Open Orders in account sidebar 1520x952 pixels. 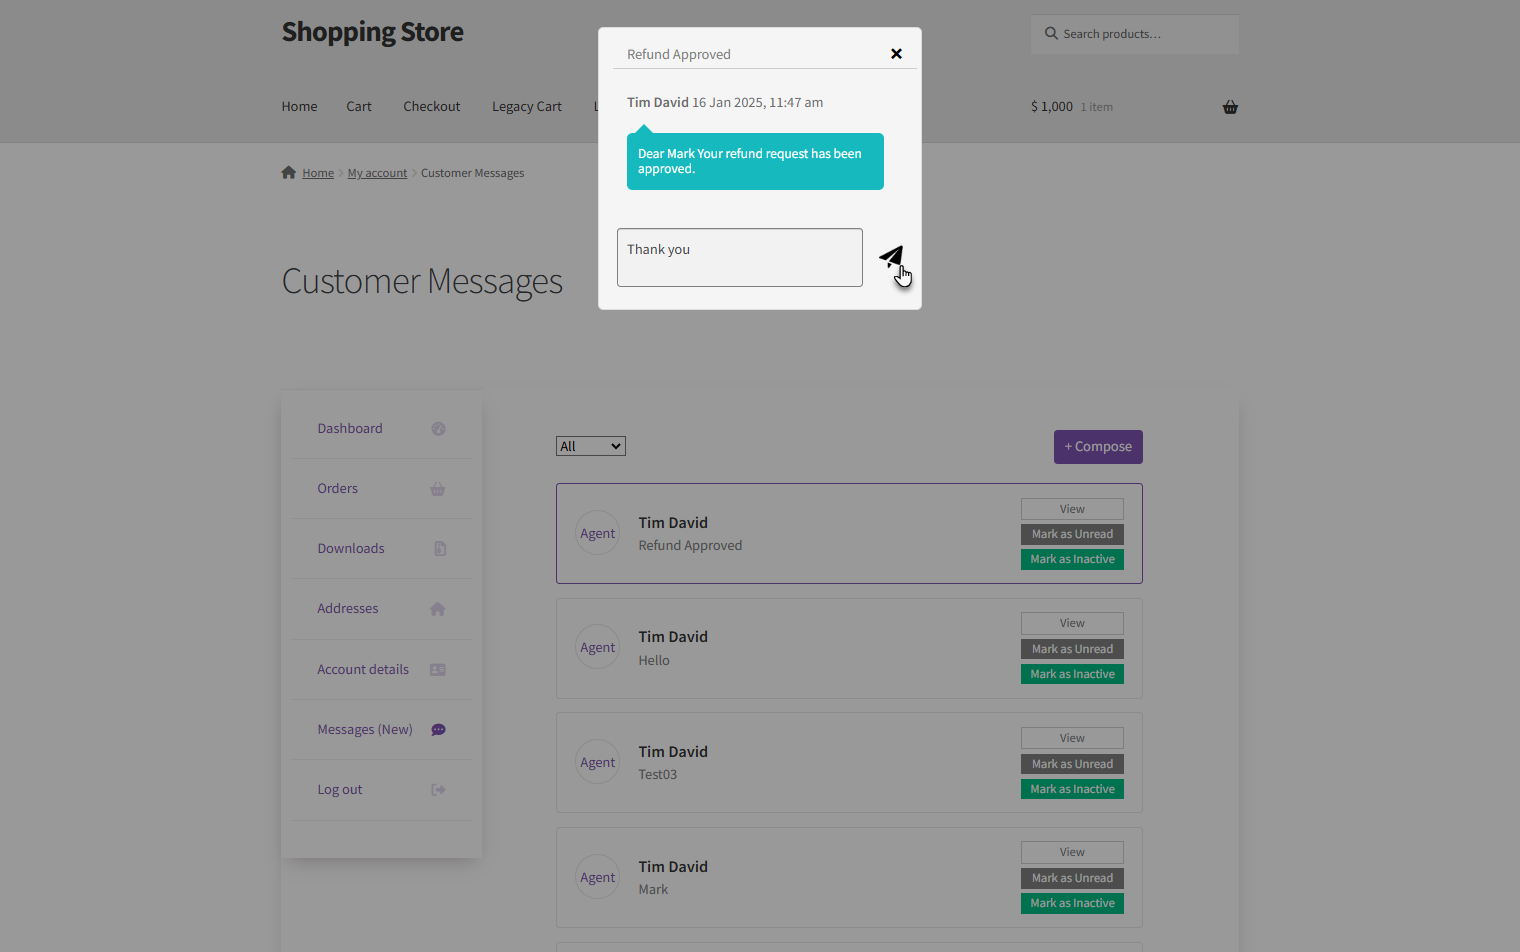[x=337, y=488]
